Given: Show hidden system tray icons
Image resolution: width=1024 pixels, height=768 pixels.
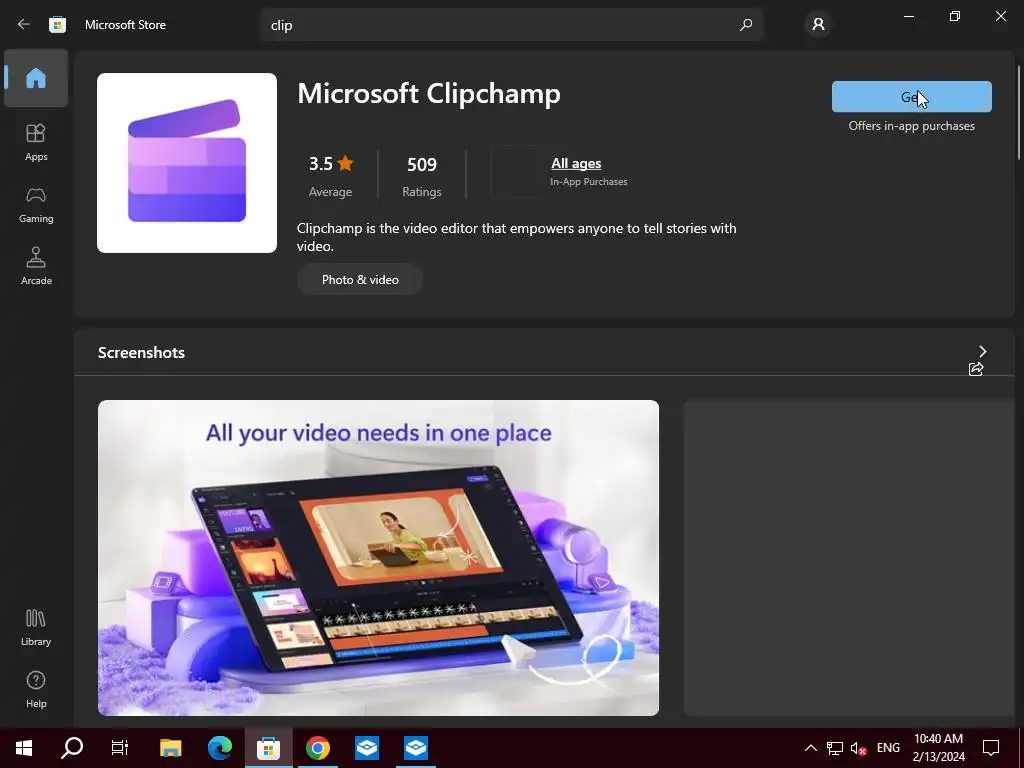Looking at the screenshot, I should point(810,748).
